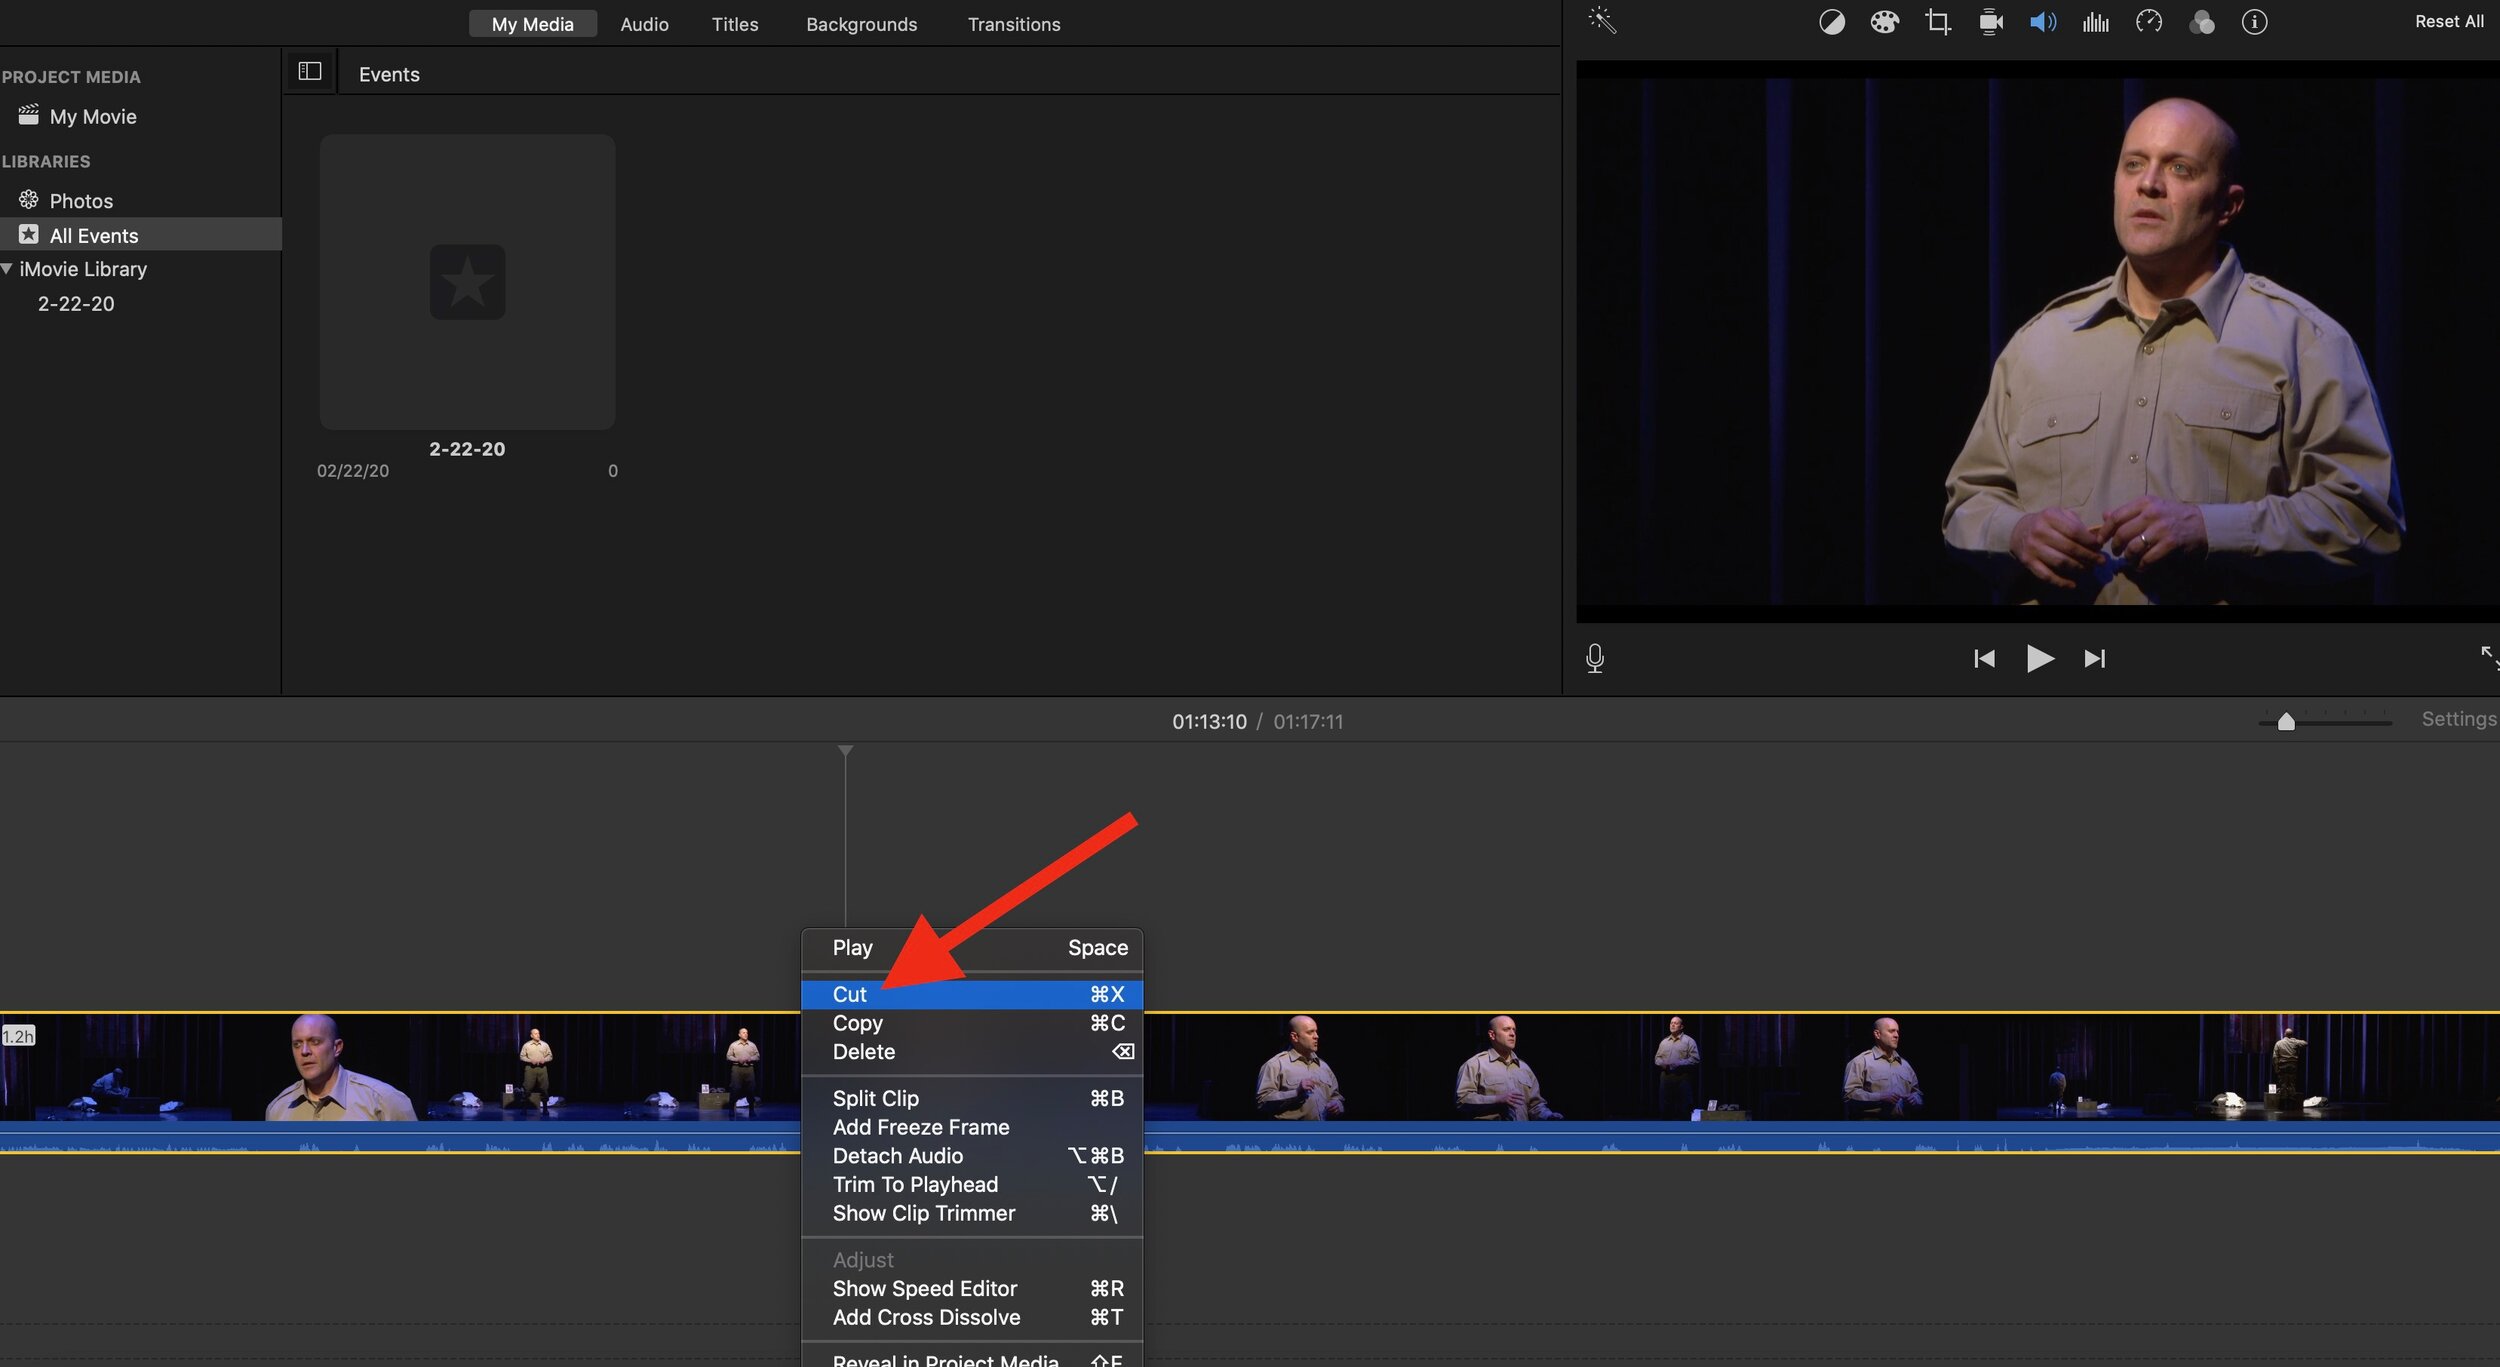Open clip filter and audio effects

(x=2201, y=22)
